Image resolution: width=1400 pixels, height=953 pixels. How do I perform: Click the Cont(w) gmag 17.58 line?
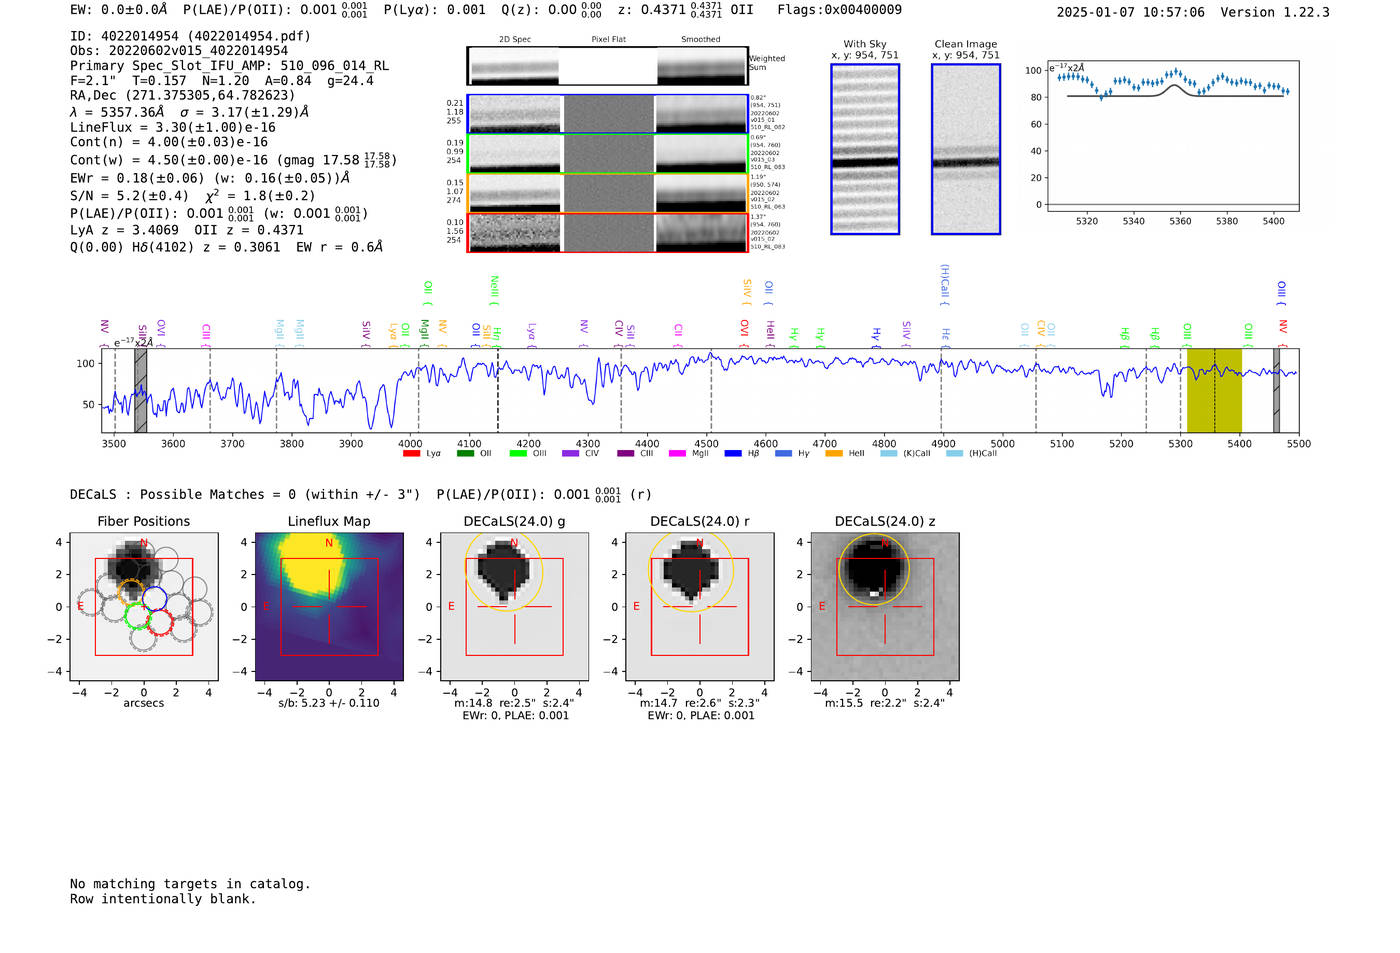click(x=233, y=160)
